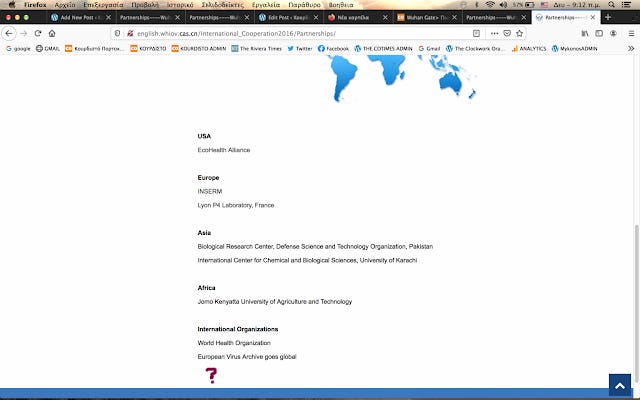640x400 pixels.
Task: Open the Βοήθεια menu
Action: (341, 5)
